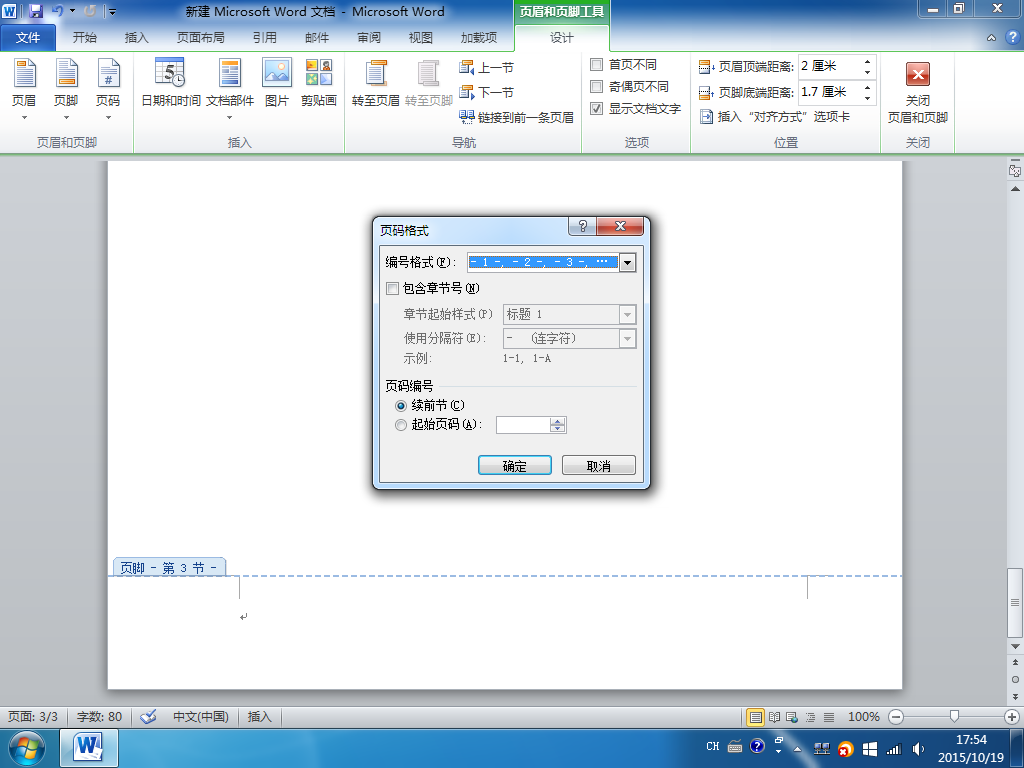Screen dimensions: 1024x768
Task: Click zoom in plus button
Action: (1012, 717)
